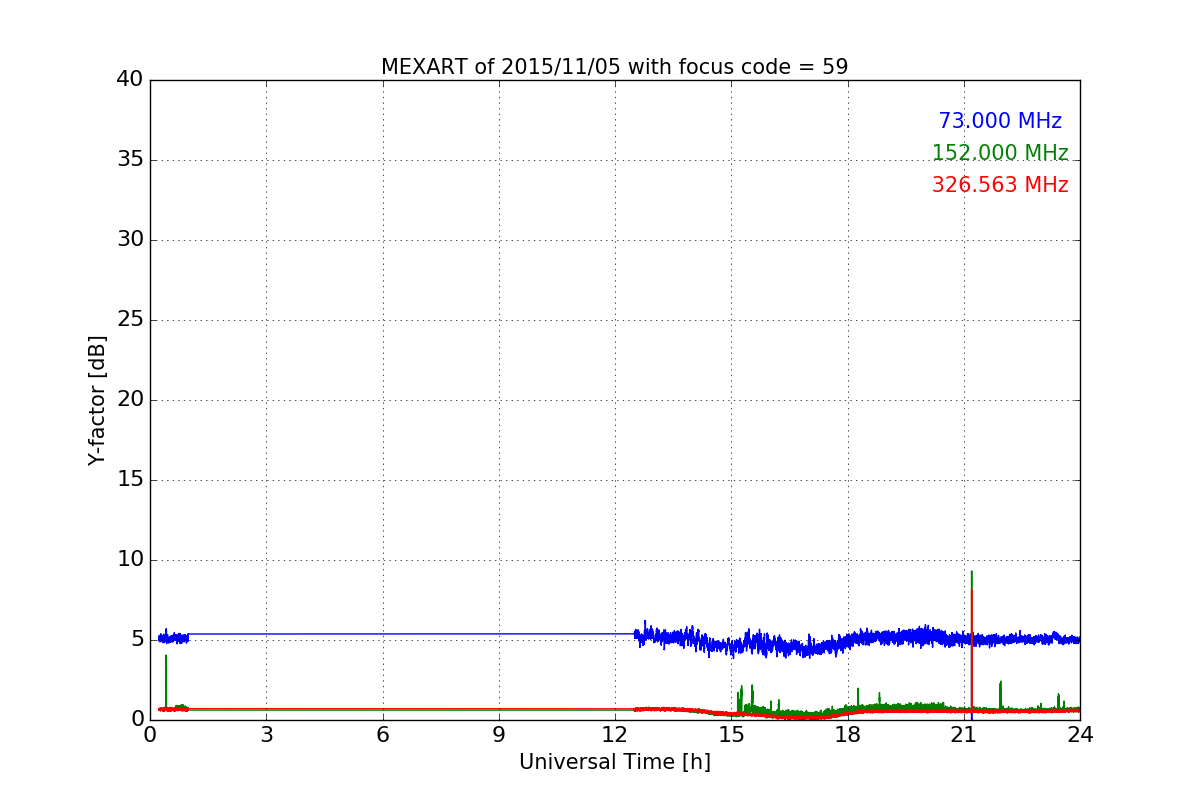Click the x-axis tick label 3
The image size is (1200, 800).
click(x=266, y=734)
